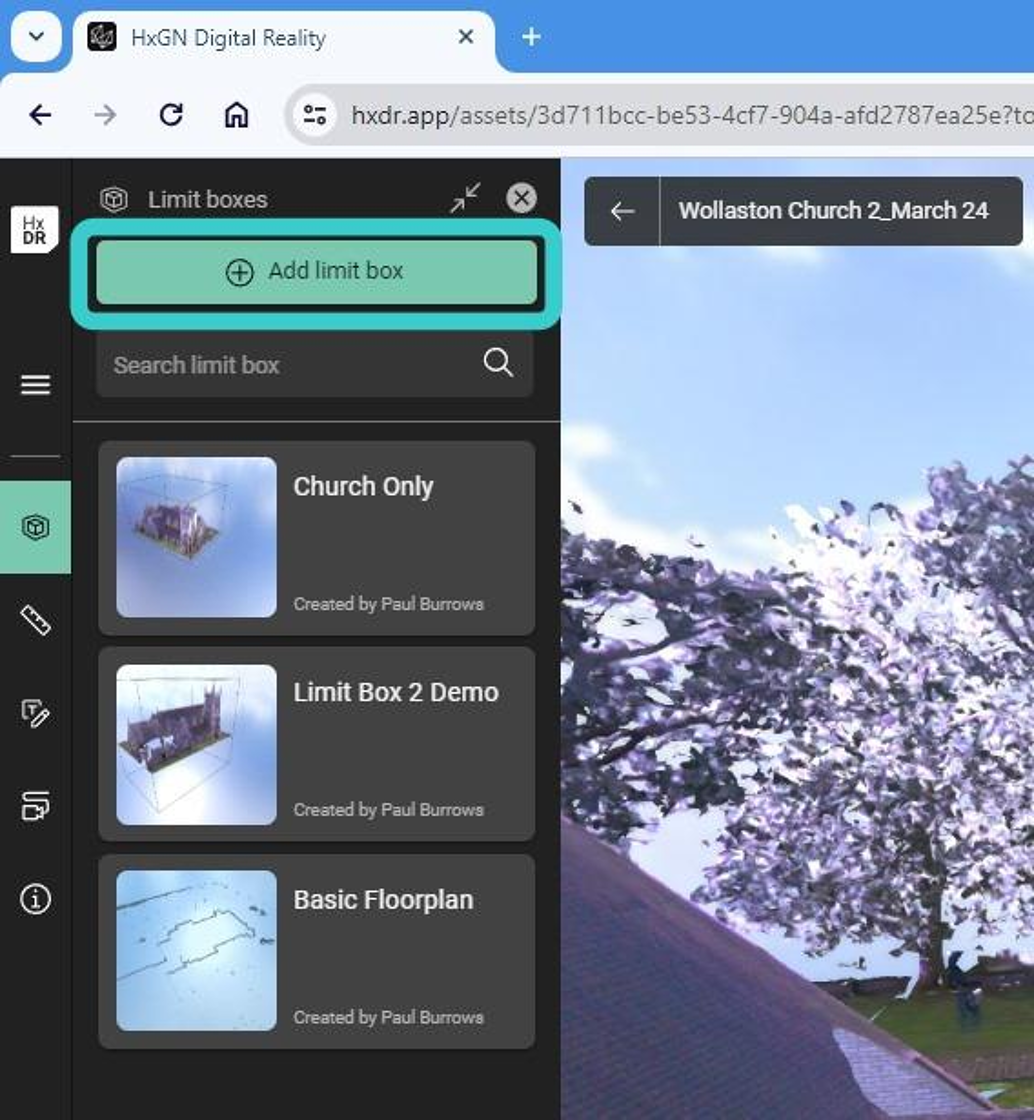
Task: Click the Wollaston Church 2_March 24 title
Action: [x=833, y=211]
